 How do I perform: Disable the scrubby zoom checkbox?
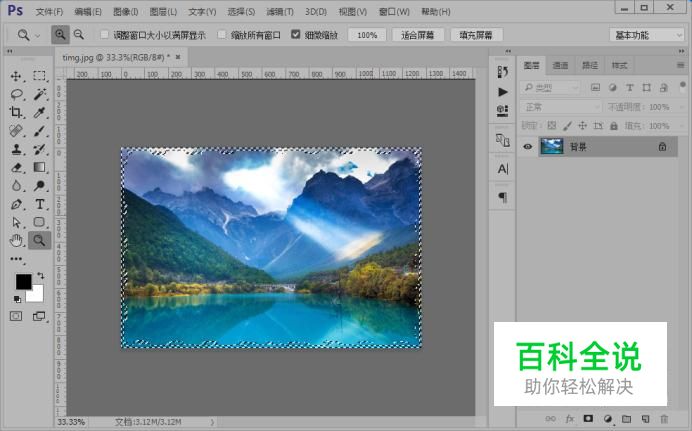click(296, 34)
